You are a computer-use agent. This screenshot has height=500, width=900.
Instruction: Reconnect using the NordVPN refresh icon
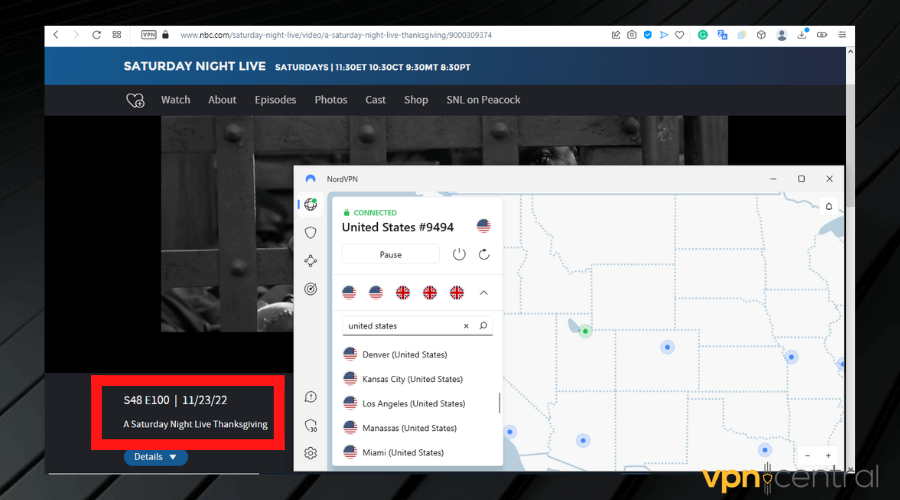tap(484, 254)
